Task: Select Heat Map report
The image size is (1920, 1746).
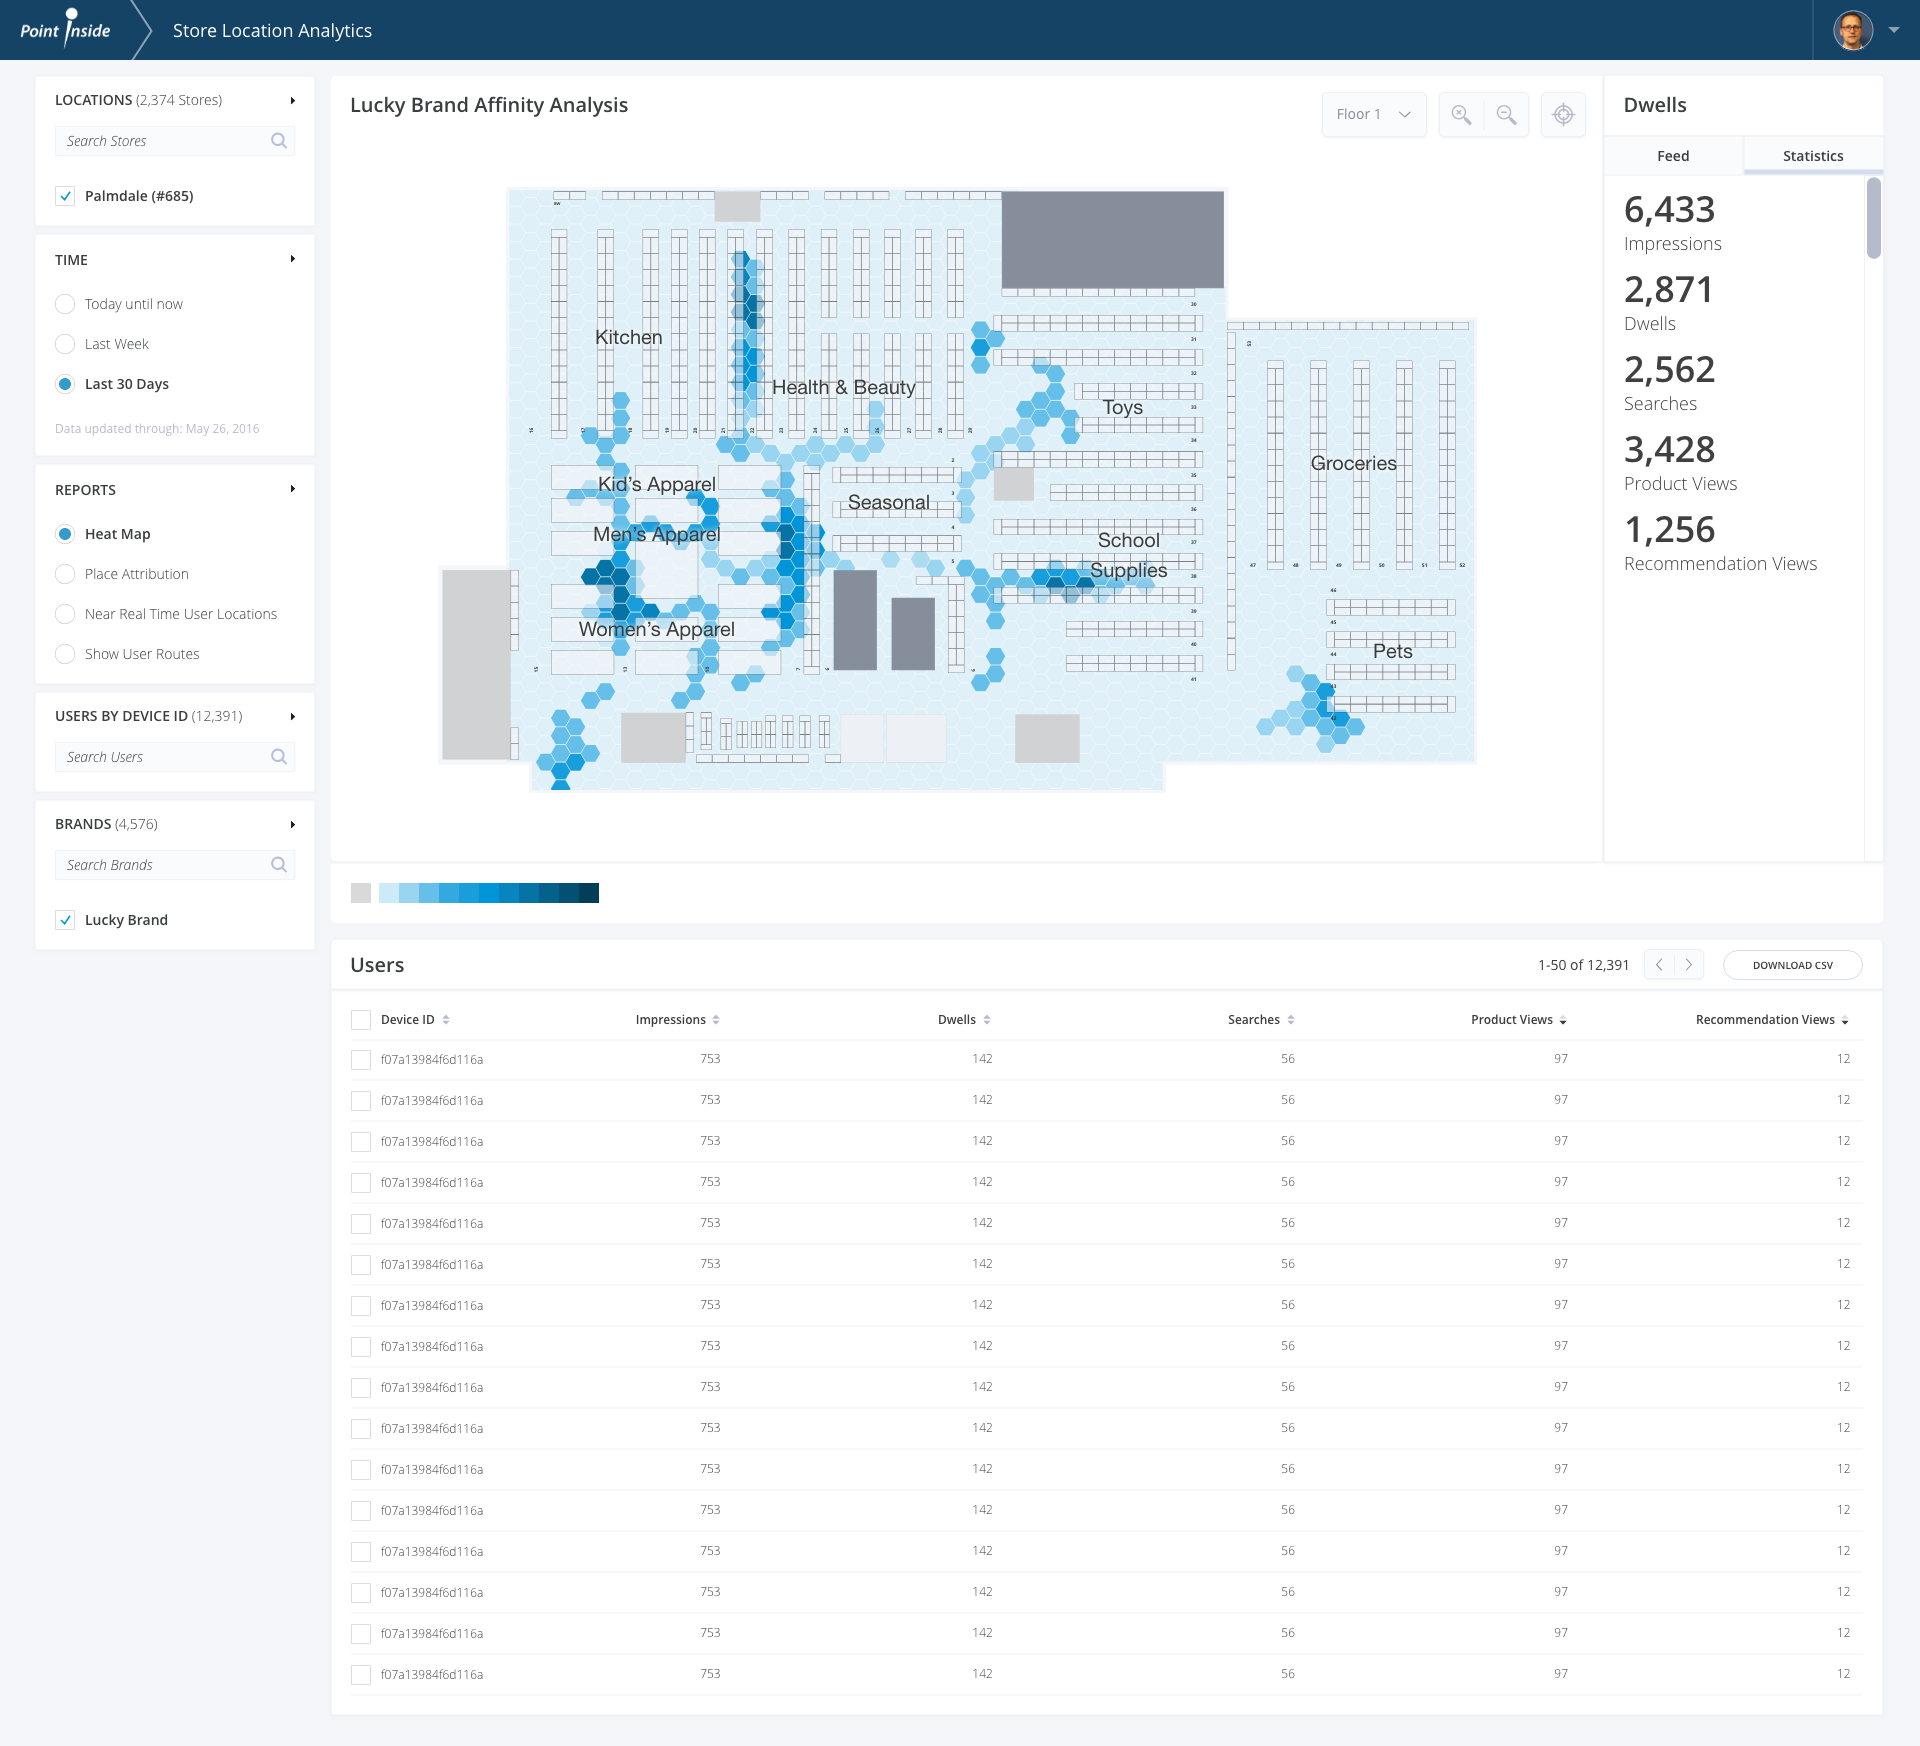Action: pyautogui.click(x=65, y=534)
